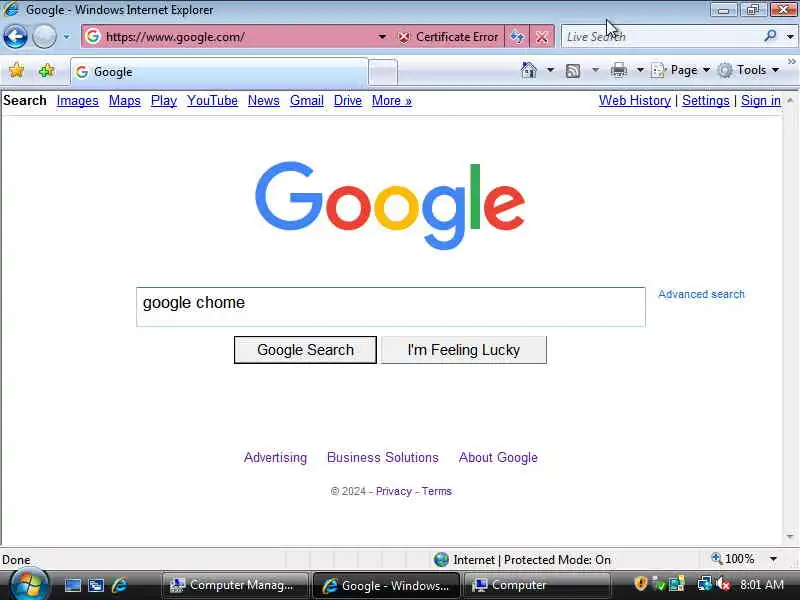Viewport: 800px width, 600px height.
Task: Click the Home toolbar icon
Action: 529,70
